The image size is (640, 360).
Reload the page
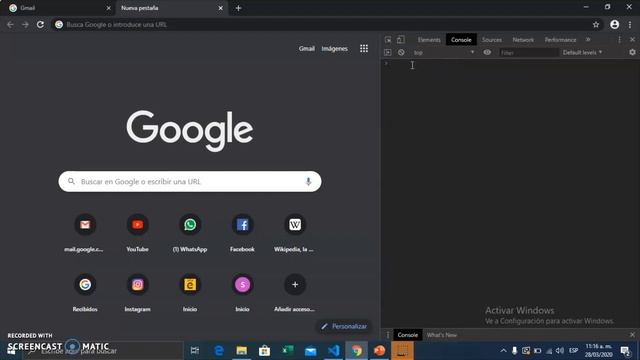tap(40, 24)
